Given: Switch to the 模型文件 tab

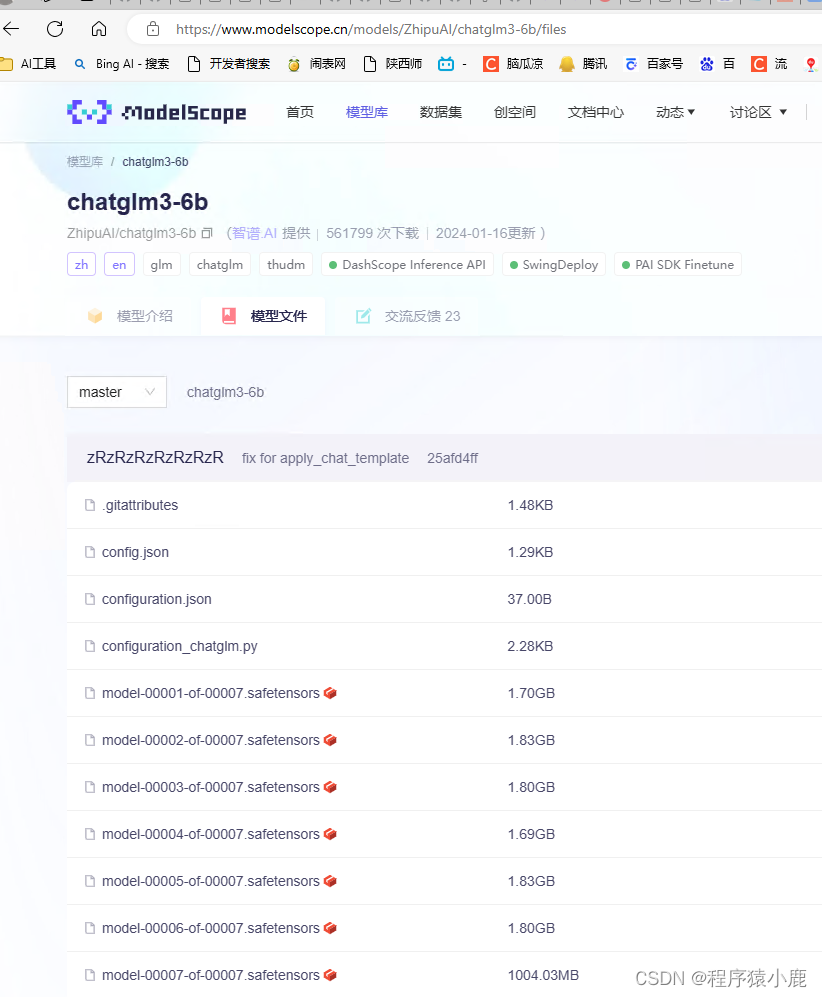Looking at the screenshot, I should (x=263, y=316).
